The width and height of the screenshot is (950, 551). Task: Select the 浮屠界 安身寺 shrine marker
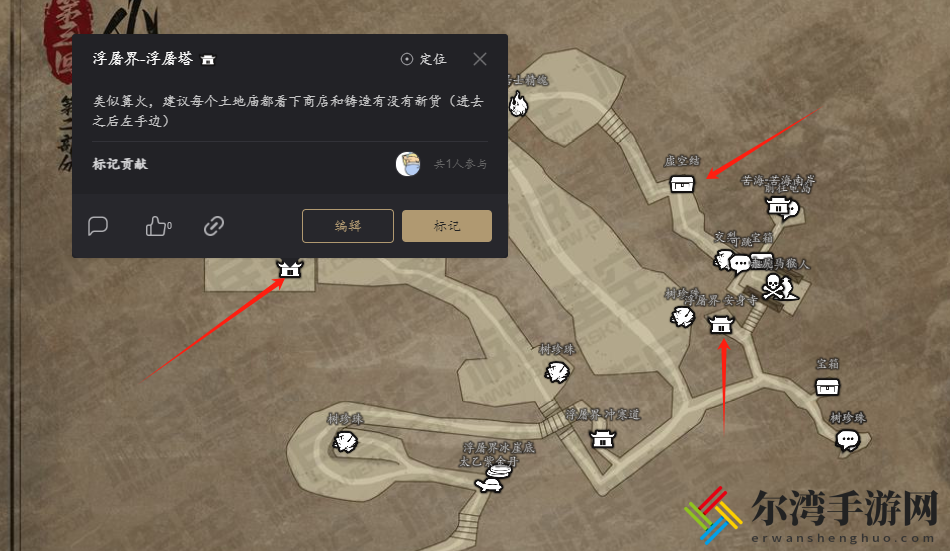click(721, 324)
